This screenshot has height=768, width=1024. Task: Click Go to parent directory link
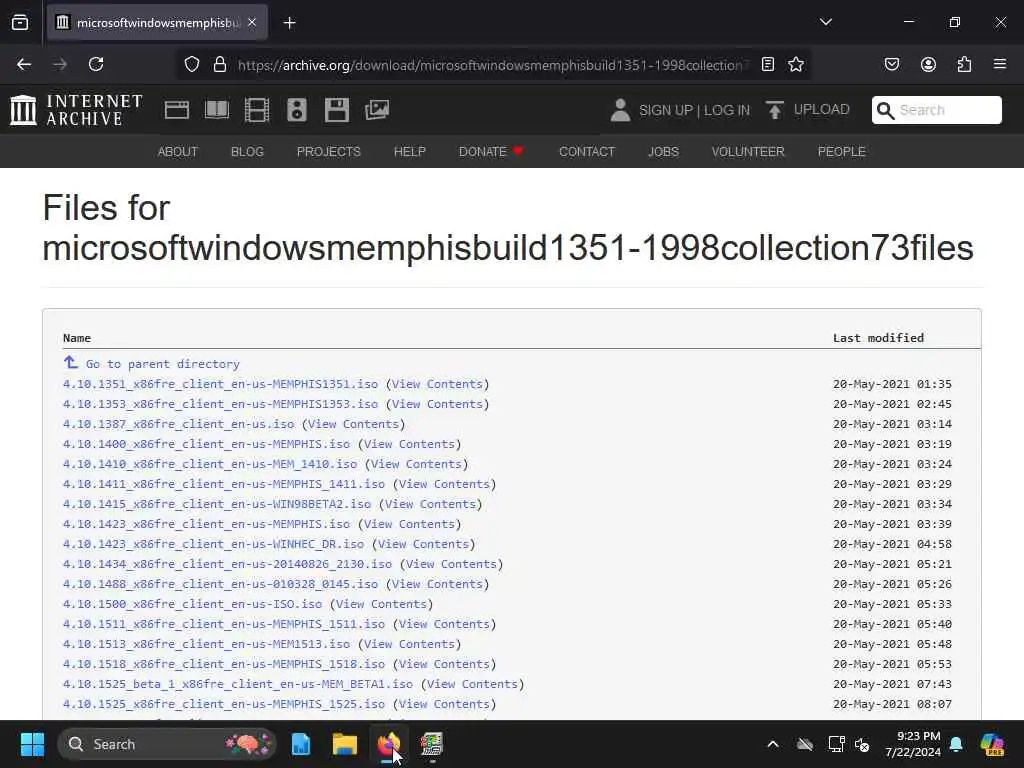click(163, 364)
